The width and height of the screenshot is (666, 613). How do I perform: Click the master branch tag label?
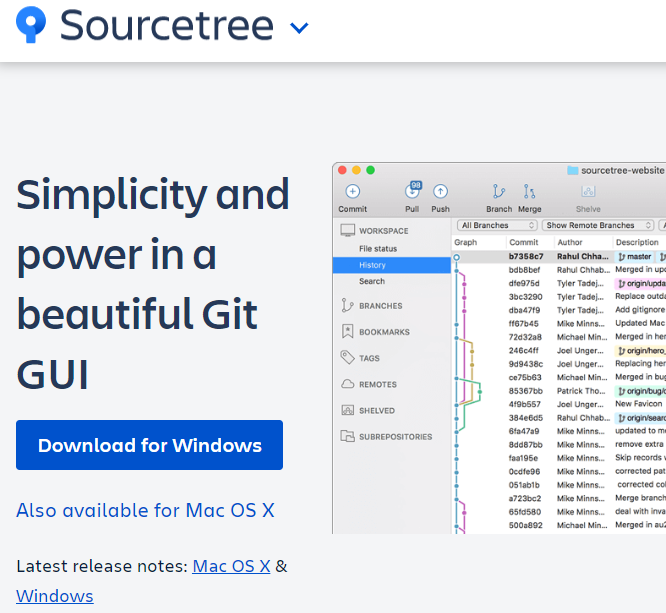[x=635, y=257]
